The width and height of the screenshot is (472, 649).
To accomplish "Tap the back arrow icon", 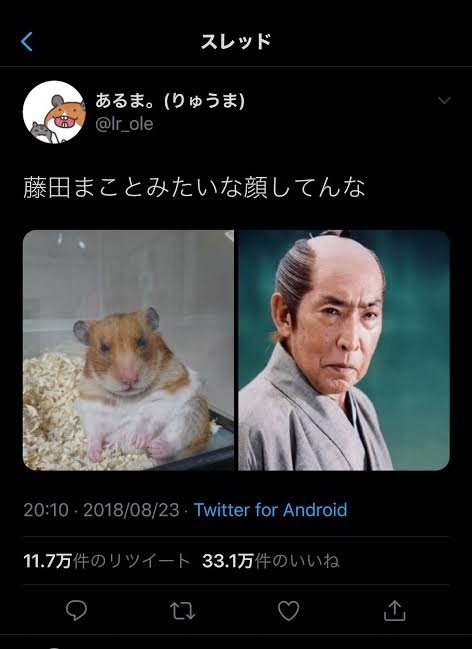I will click(x=26, y=42).
